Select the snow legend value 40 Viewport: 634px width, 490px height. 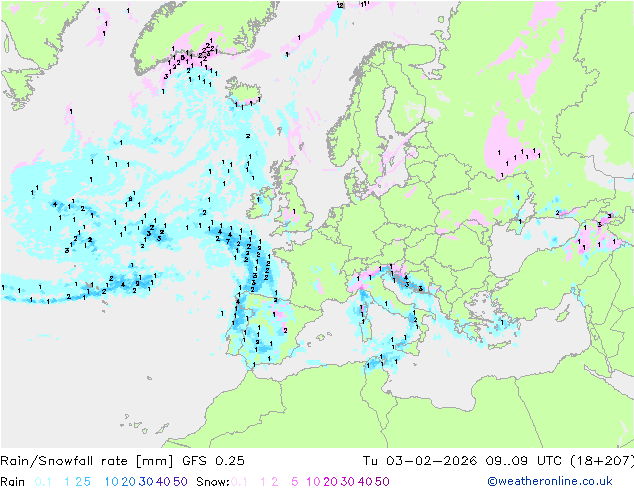pos(365,482)
